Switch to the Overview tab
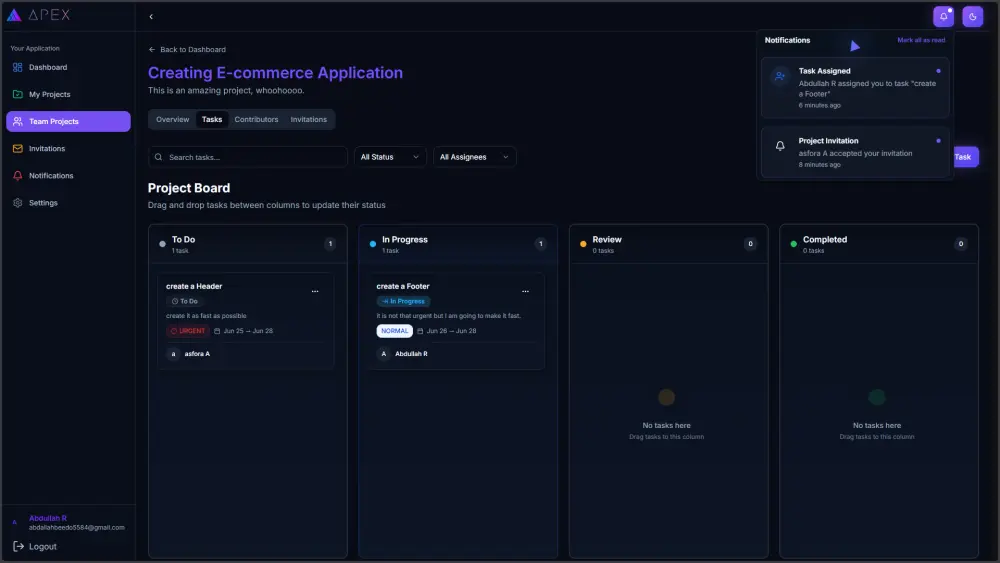 [x=173, y=119]
